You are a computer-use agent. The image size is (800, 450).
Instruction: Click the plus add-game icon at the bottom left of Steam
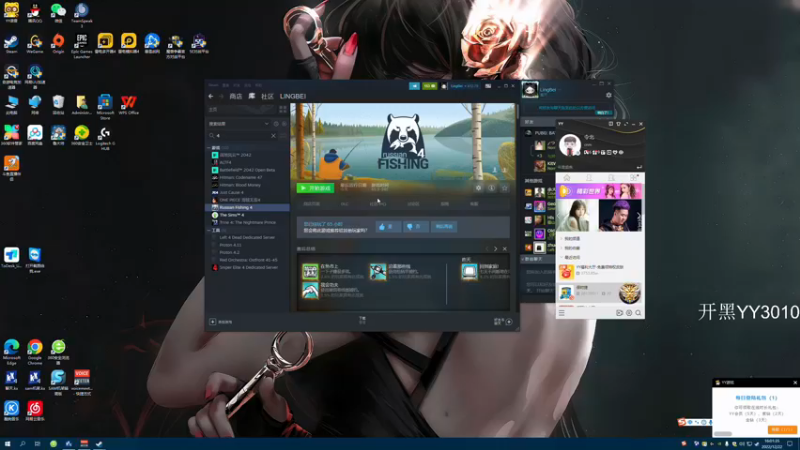(213, 321)
